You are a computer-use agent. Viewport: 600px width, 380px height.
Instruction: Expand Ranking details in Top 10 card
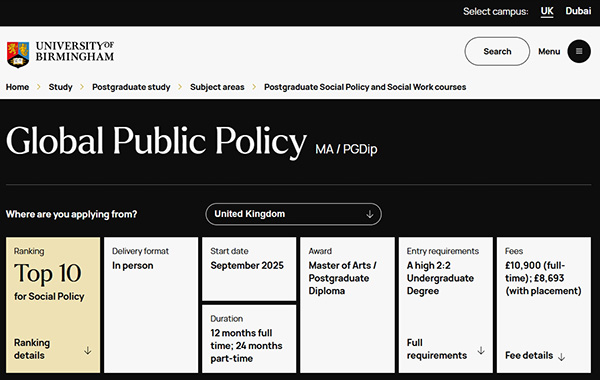click(x=32, y=349)
